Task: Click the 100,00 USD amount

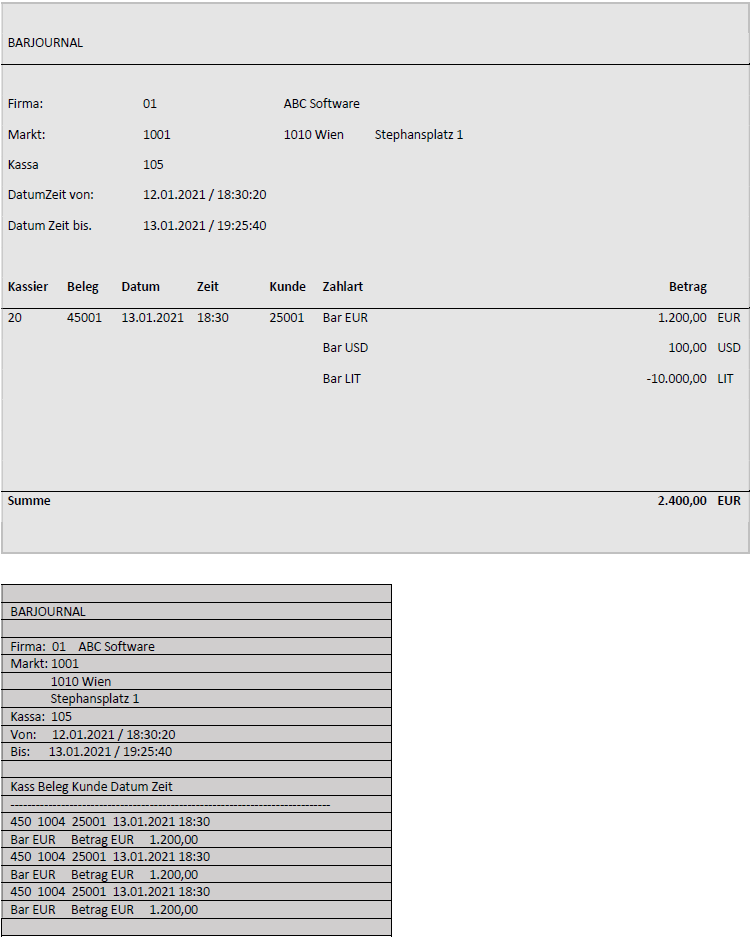Action: tap(687, 348)
